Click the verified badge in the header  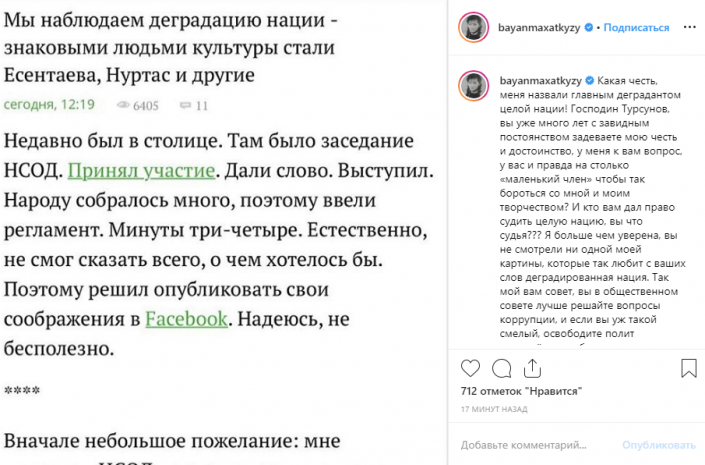(x=589, y=29)
